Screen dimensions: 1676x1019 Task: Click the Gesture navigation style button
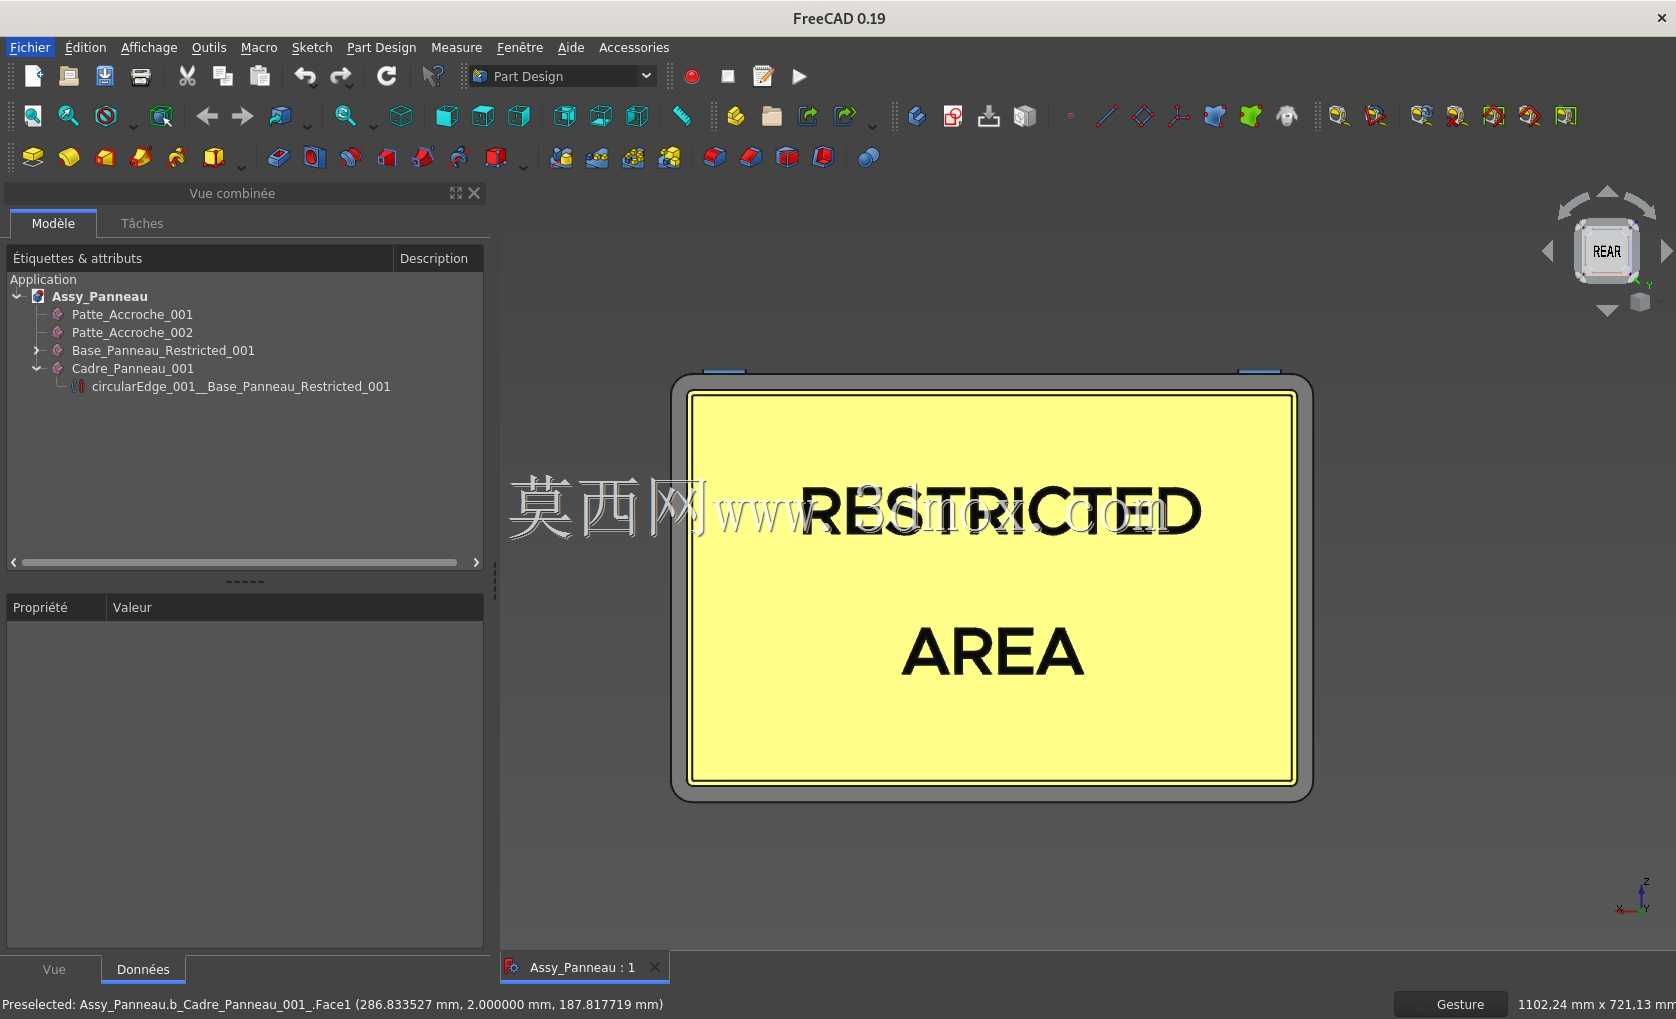(1449, 1004)
